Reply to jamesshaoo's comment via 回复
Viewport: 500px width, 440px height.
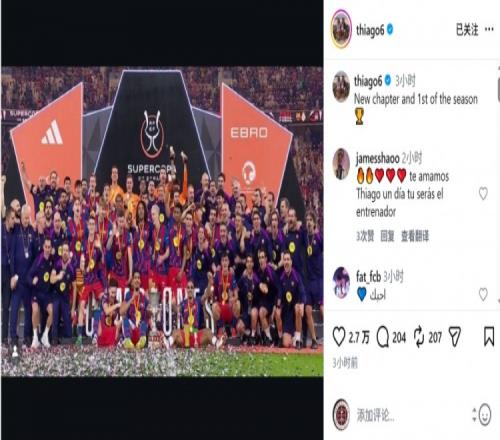(x=387, y=236)
